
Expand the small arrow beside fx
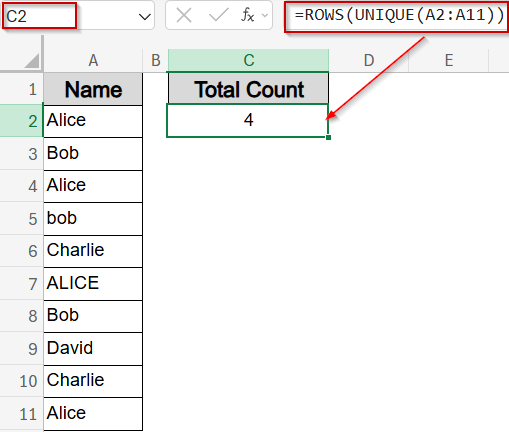coord(265,15)
